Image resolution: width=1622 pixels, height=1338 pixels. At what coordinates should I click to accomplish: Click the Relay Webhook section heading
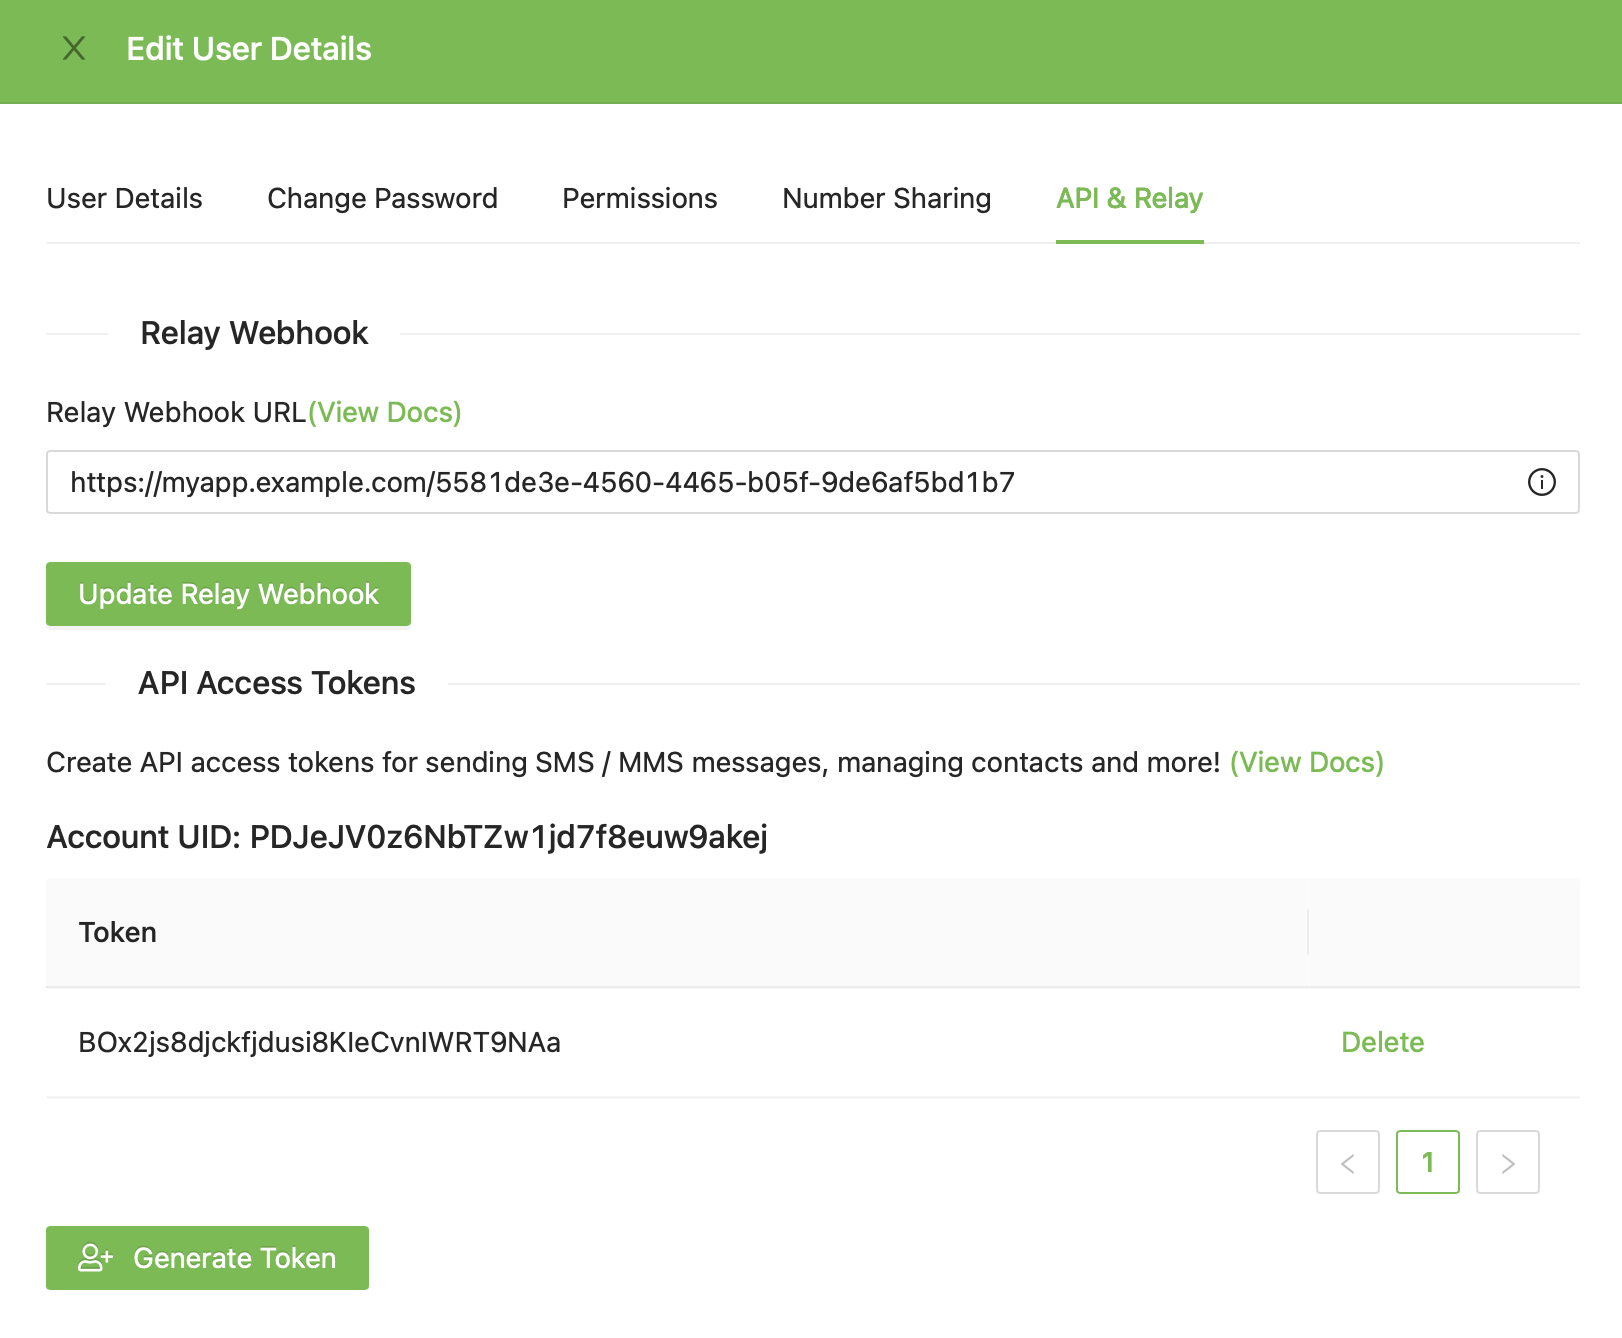[254, 333]
